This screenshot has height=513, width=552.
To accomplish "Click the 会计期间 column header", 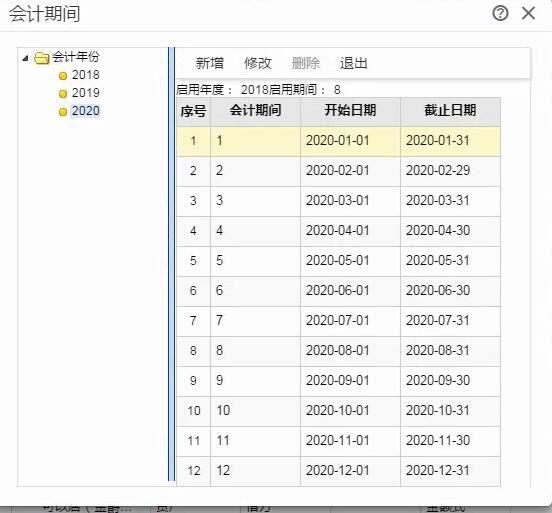I will coord(256,112).
